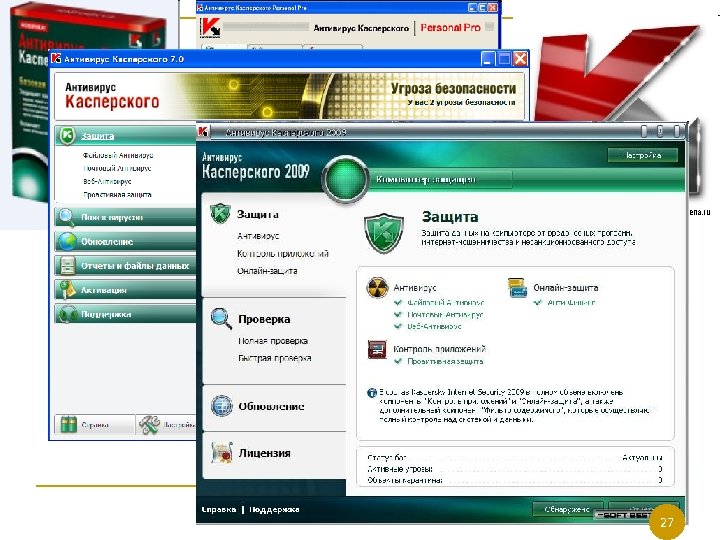720x540 pixels.
Task: Open Почтовый Антивирус link in protection panel
Action: (x=445, y=315)
